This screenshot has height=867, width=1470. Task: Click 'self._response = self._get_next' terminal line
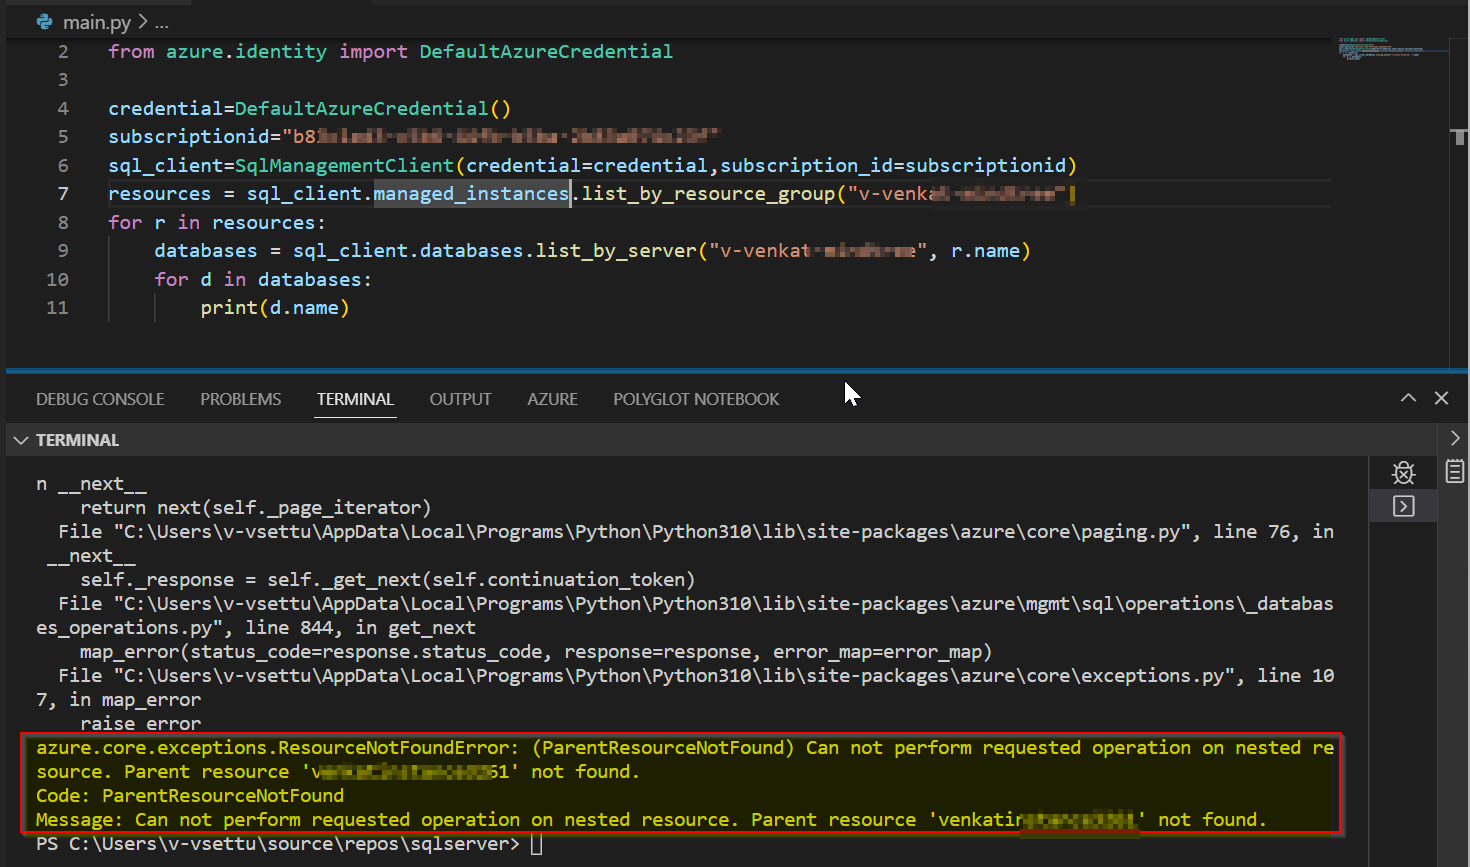388,579
